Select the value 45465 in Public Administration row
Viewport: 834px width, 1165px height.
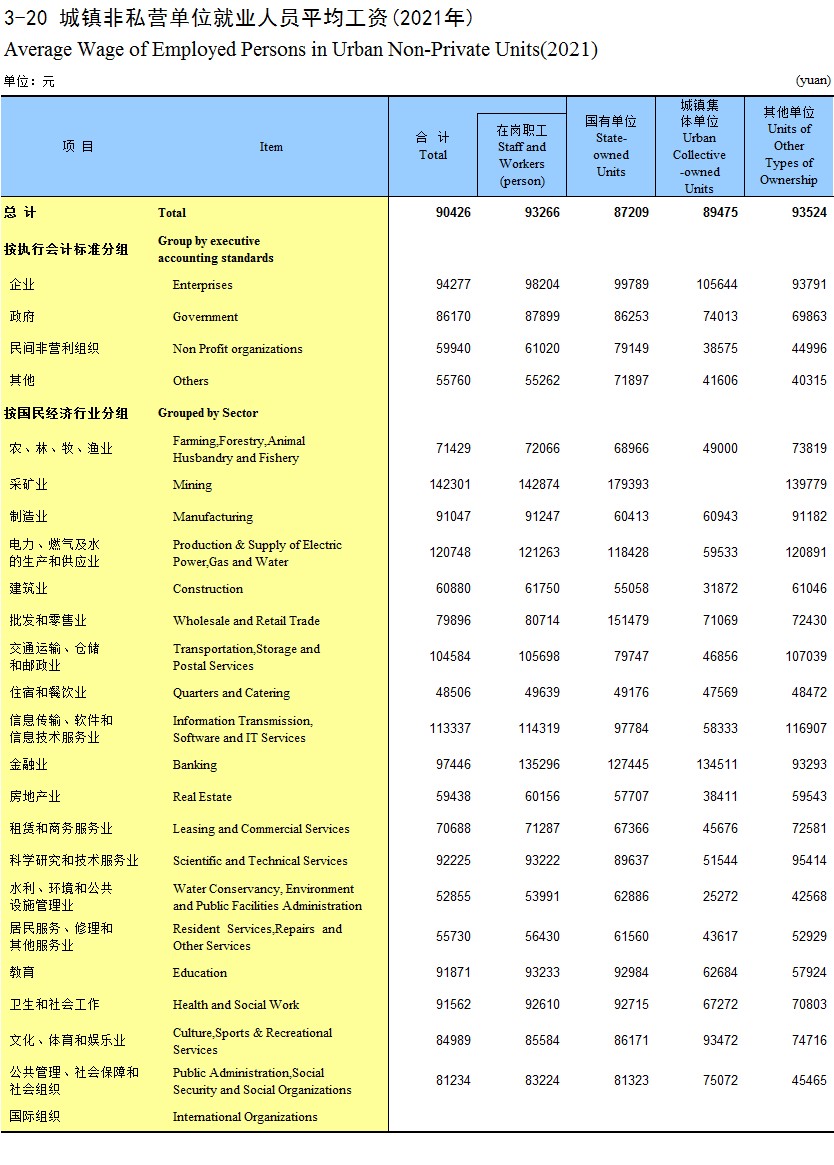pyautogui.click(x=809, y=1081)
